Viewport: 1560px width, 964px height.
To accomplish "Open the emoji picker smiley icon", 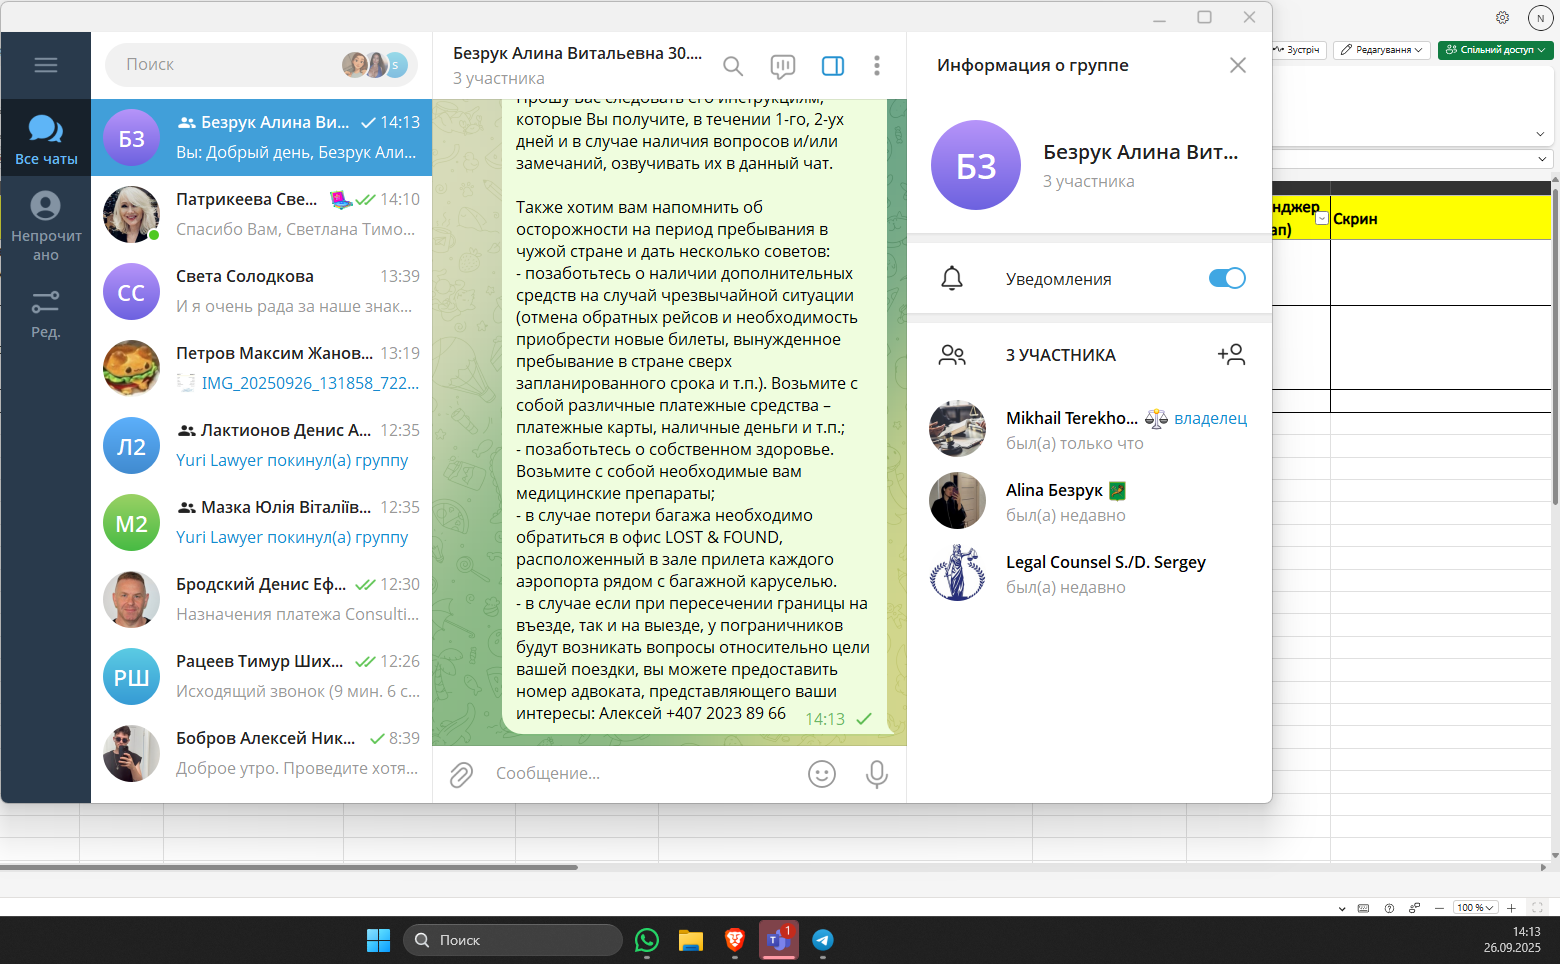I will click(822, 774).
